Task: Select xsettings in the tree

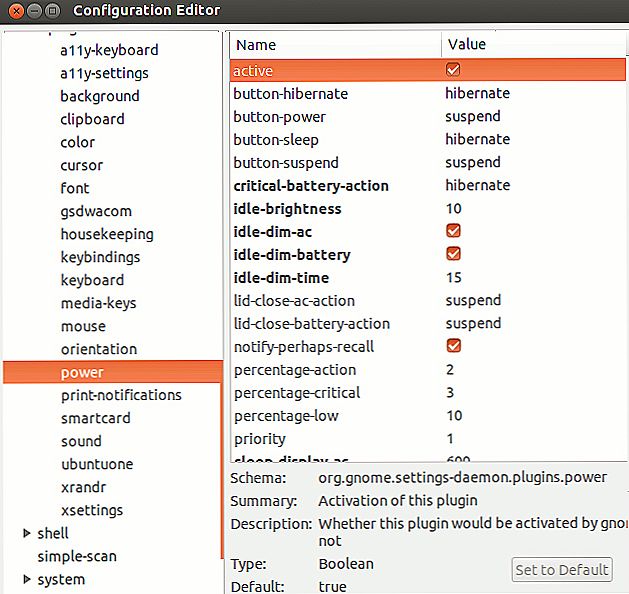Action: [92, 510]
